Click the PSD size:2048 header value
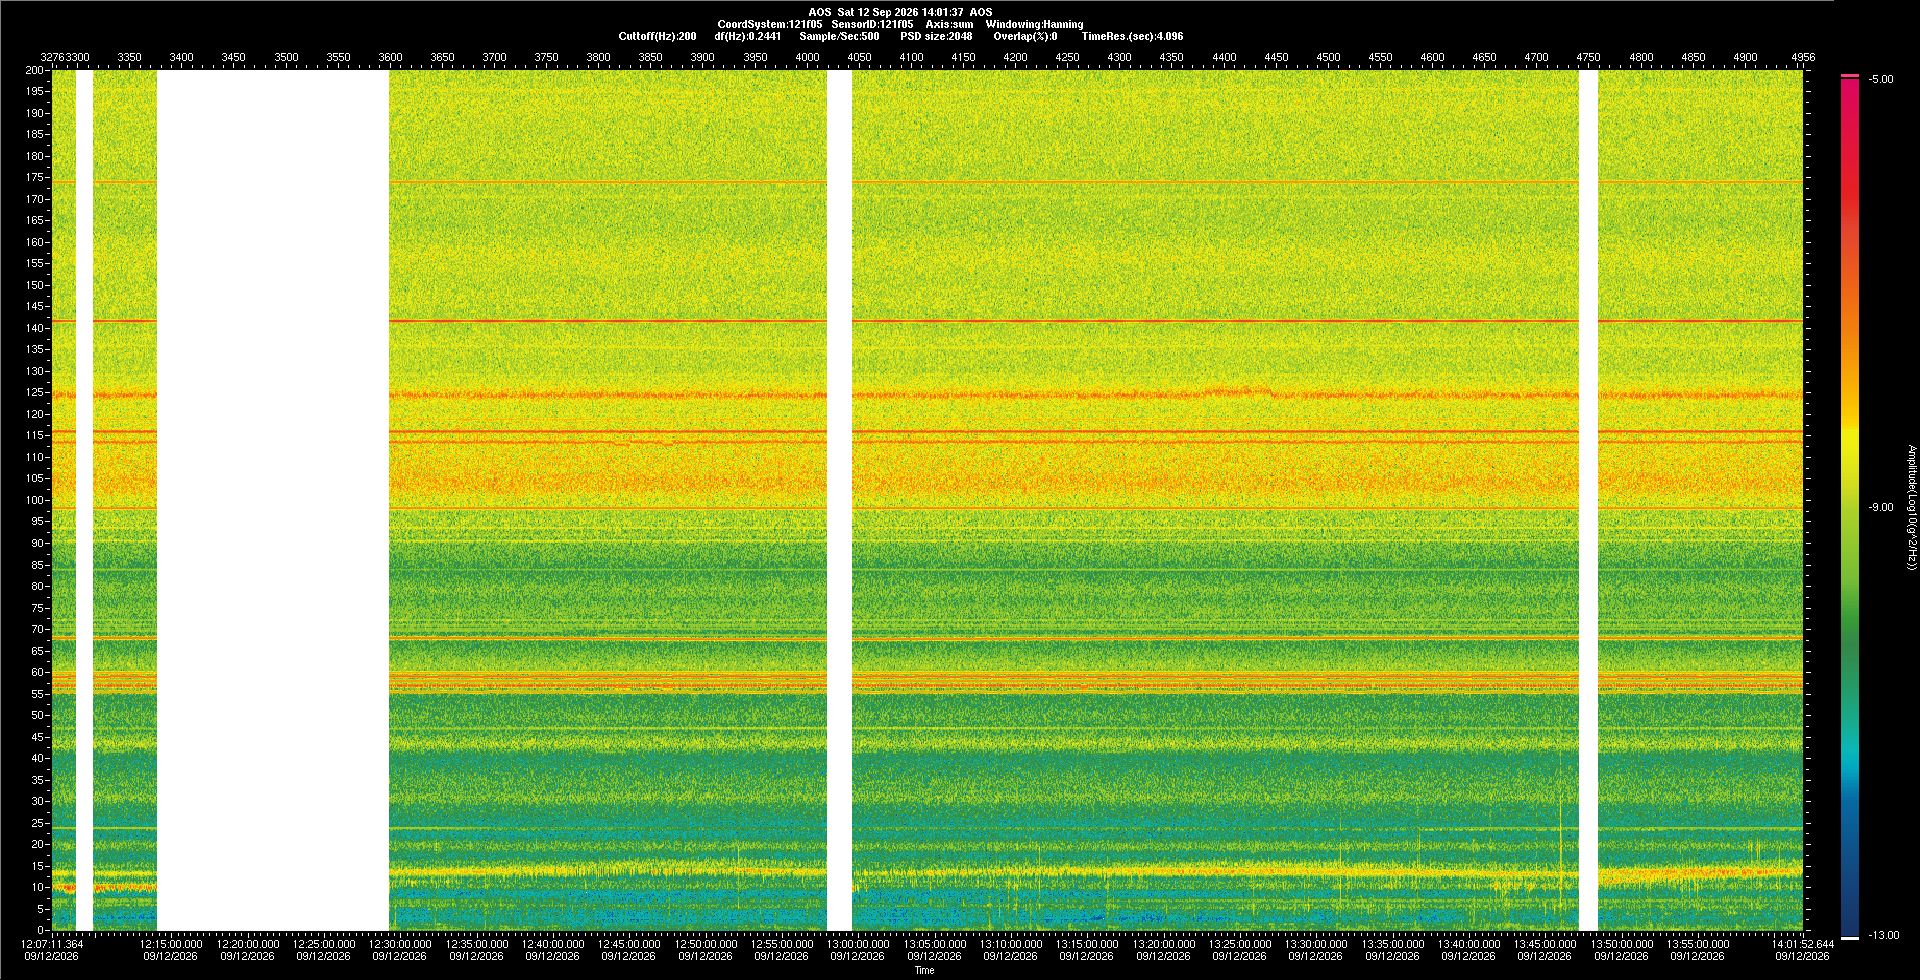 tap(936, 36)
